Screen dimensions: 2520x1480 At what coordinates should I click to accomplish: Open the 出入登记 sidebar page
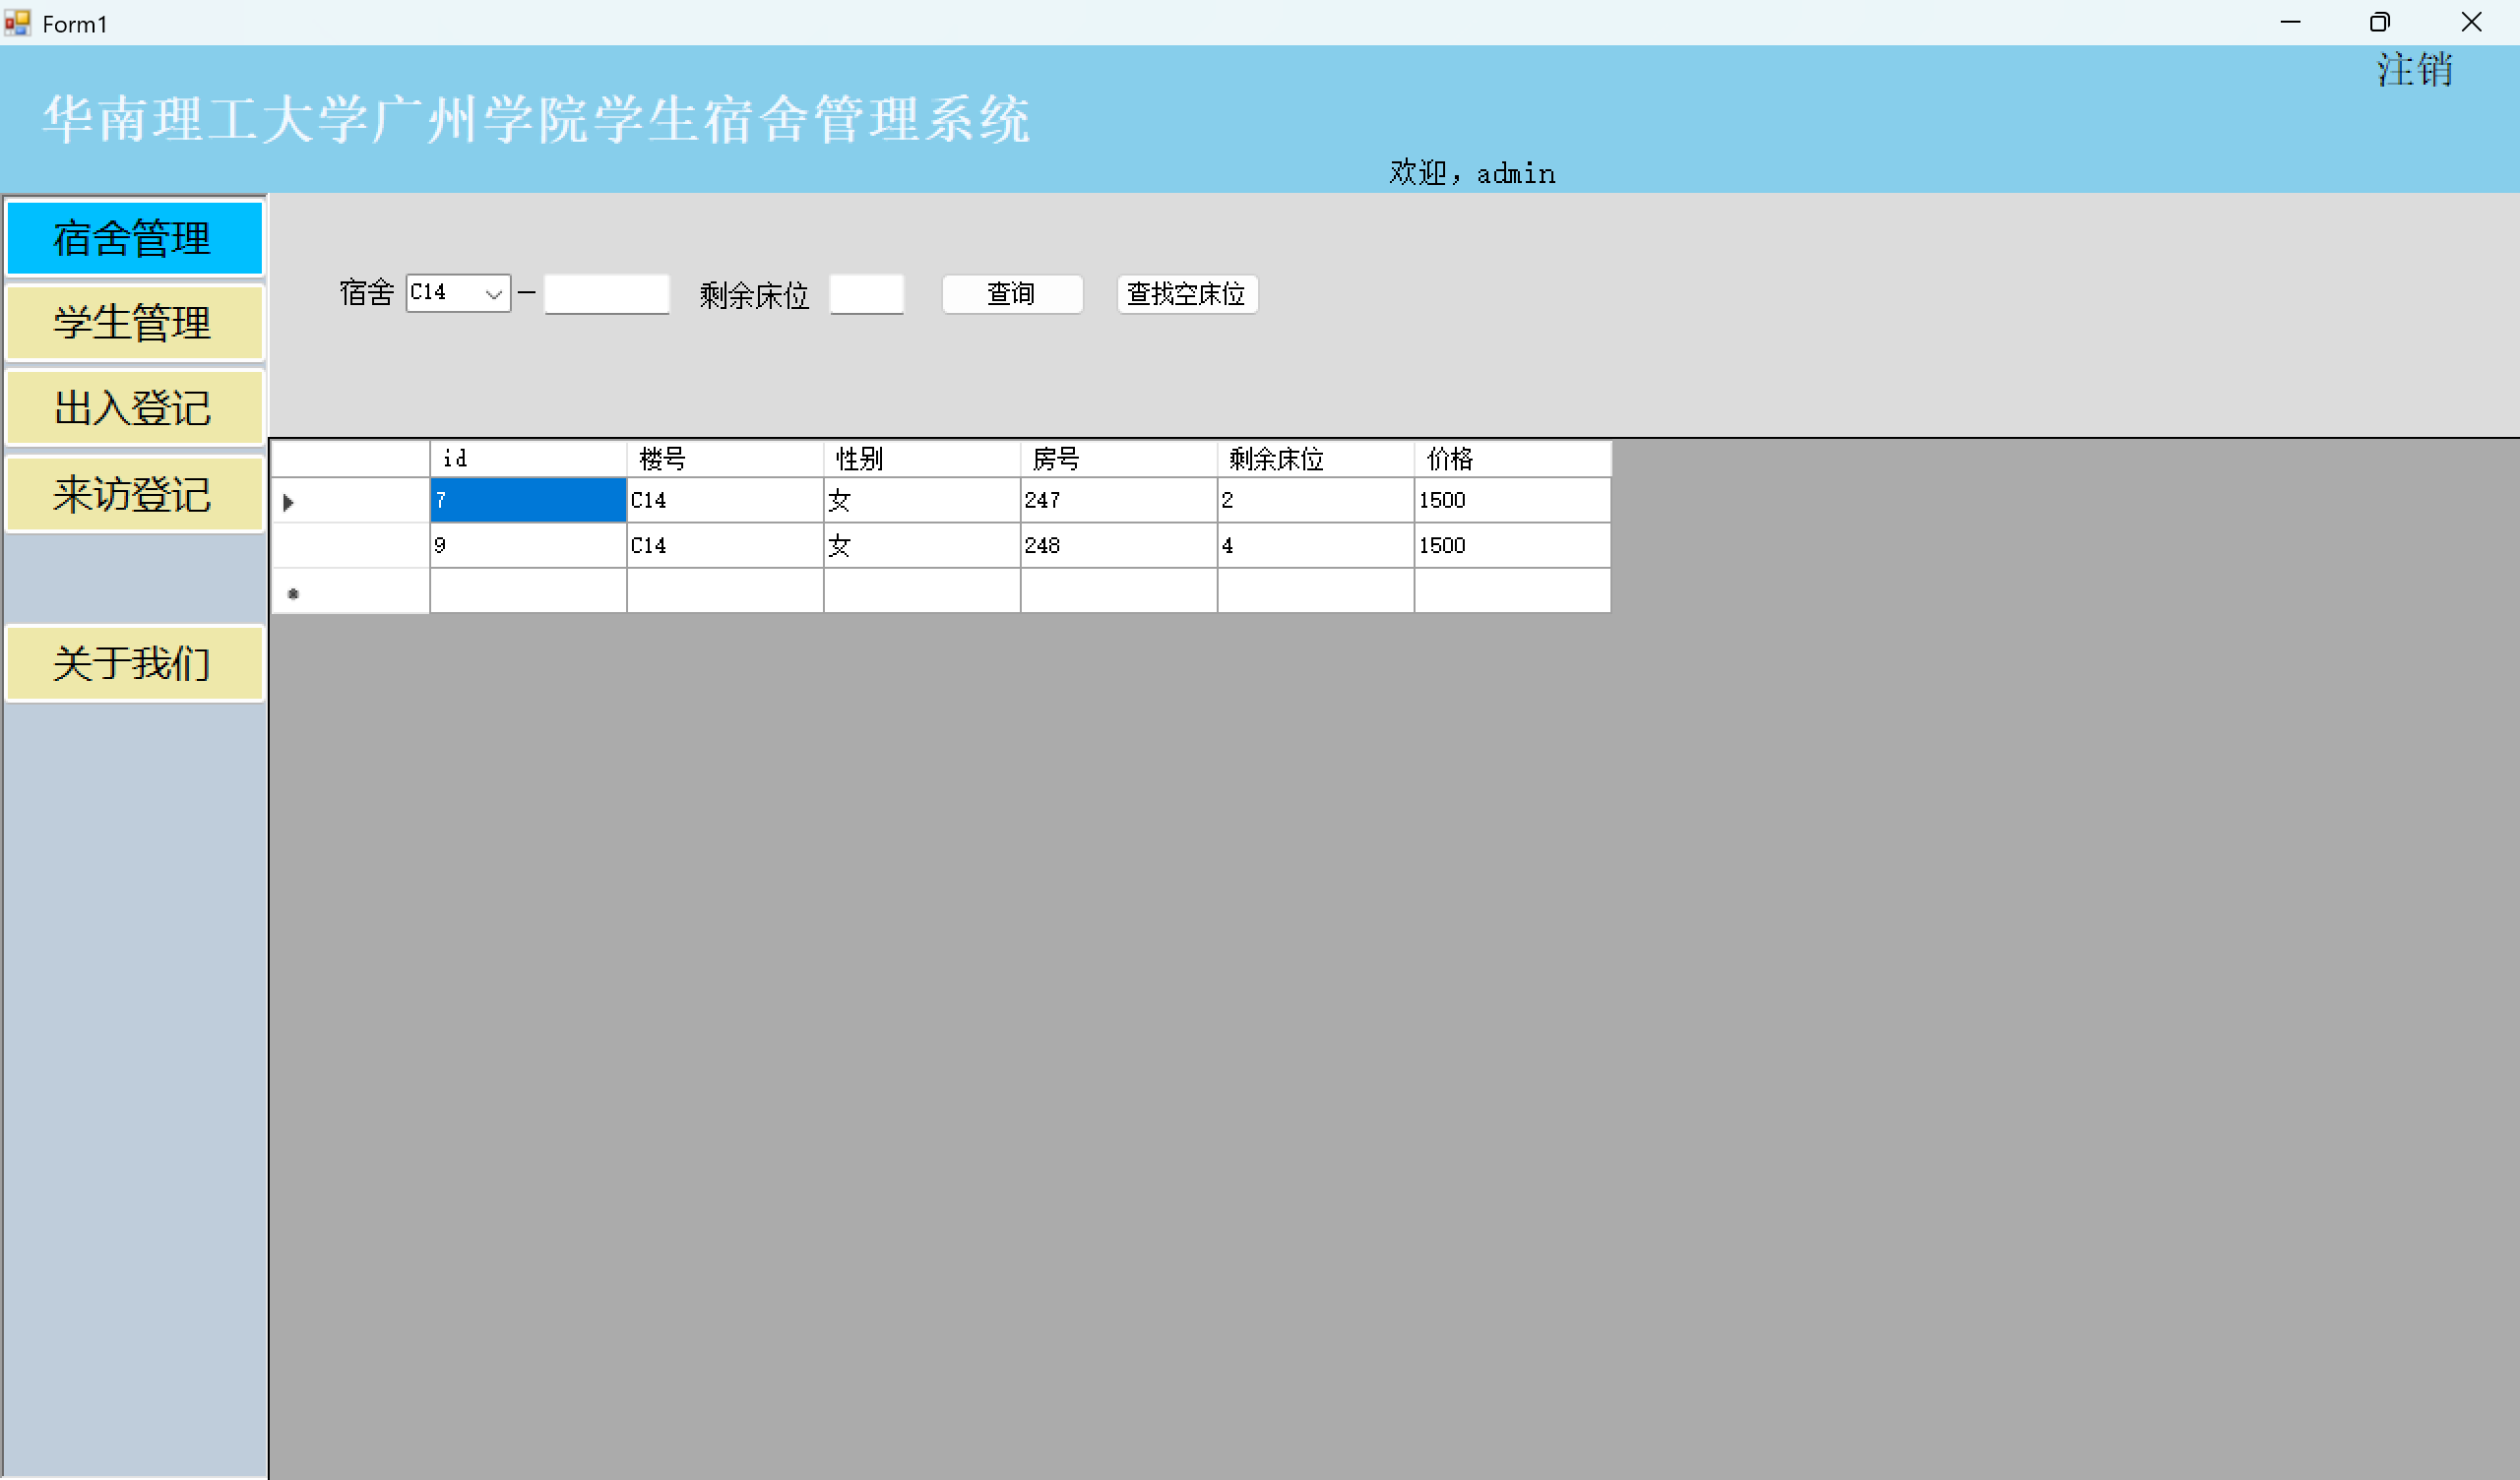coord(134,408)
